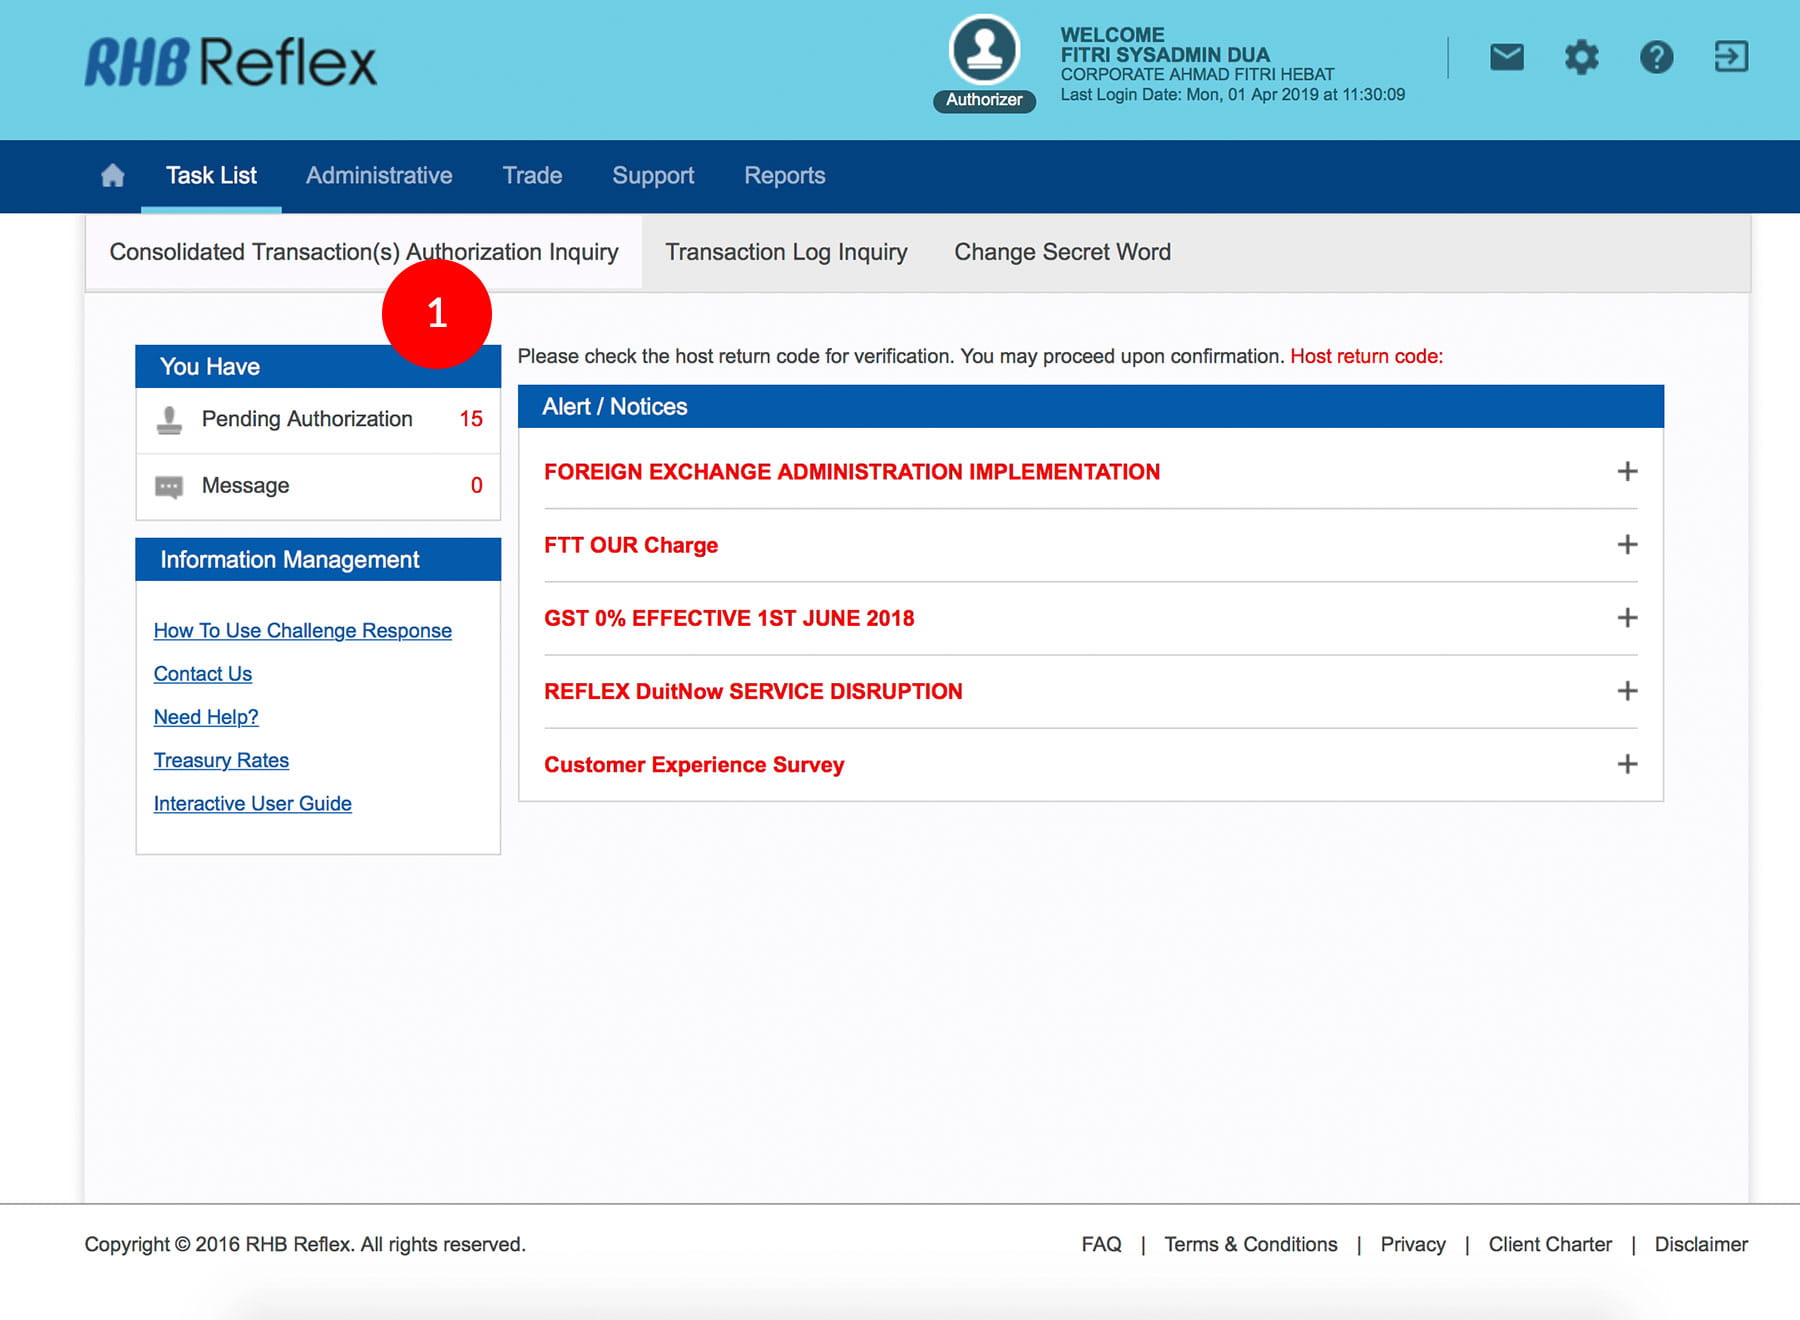
Task: Switch to Transaction Log Inquiry tab
Action: pos(786,252)
